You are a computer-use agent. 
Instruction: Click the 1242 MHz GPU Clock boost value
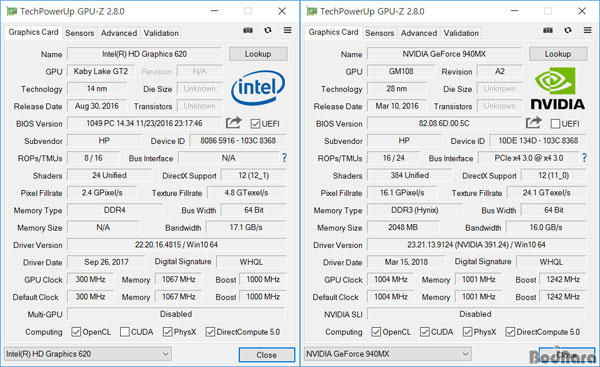(563, 279)
